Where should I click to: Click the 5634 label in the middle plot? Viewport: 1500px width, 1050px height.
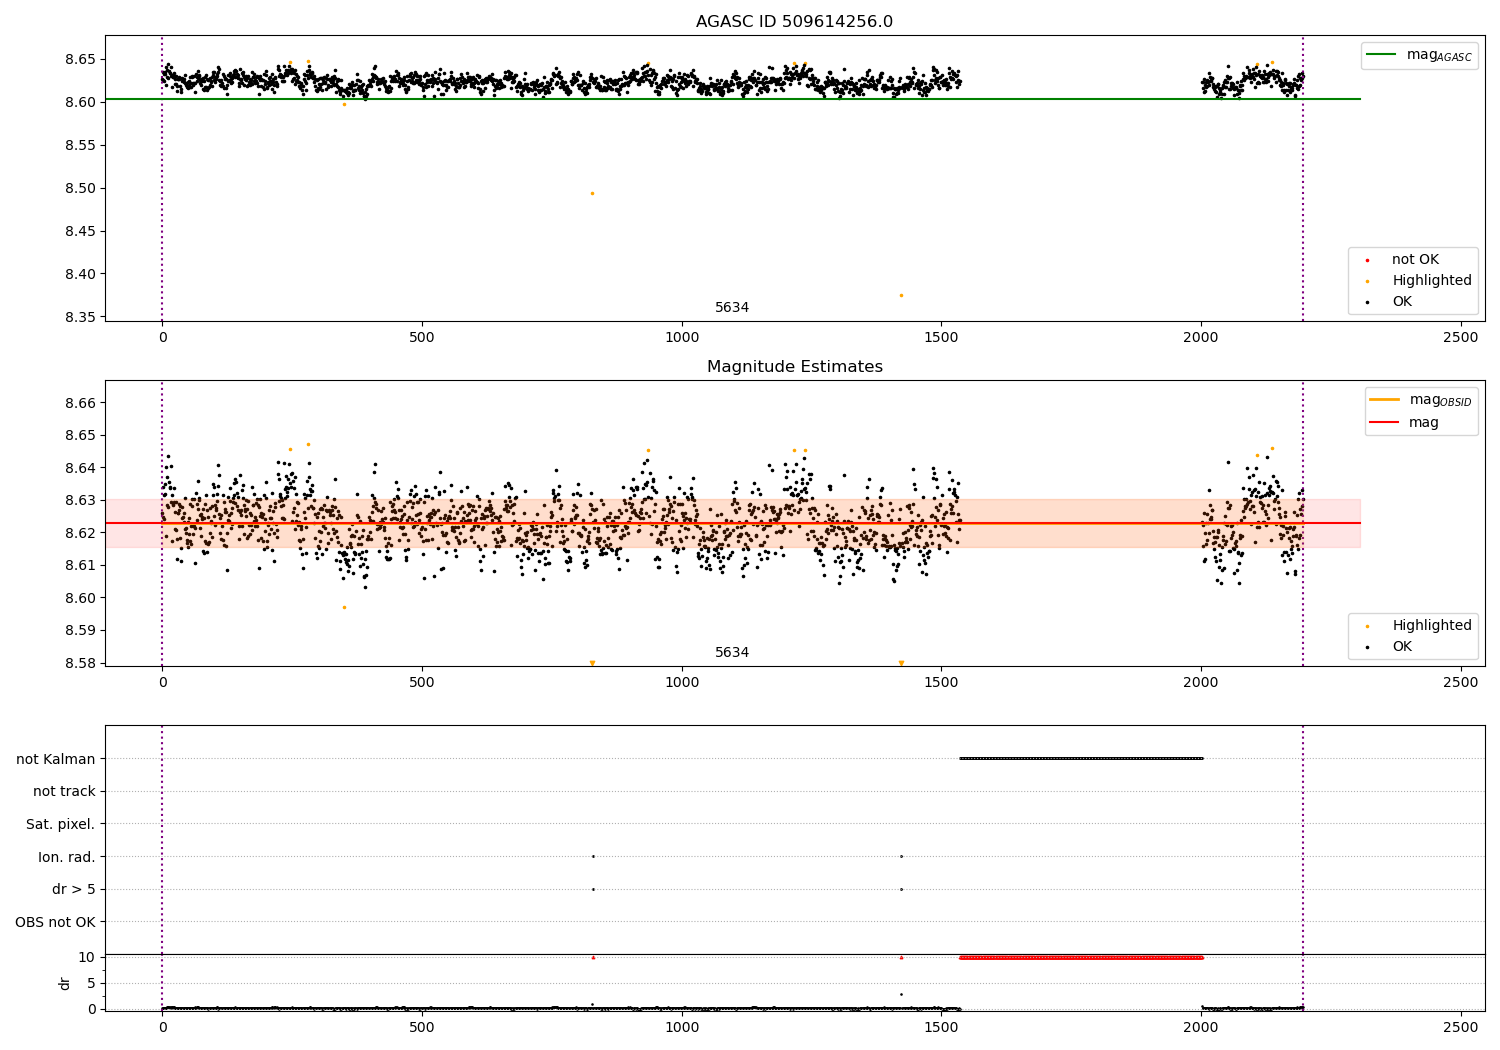[x=732, y=652]
